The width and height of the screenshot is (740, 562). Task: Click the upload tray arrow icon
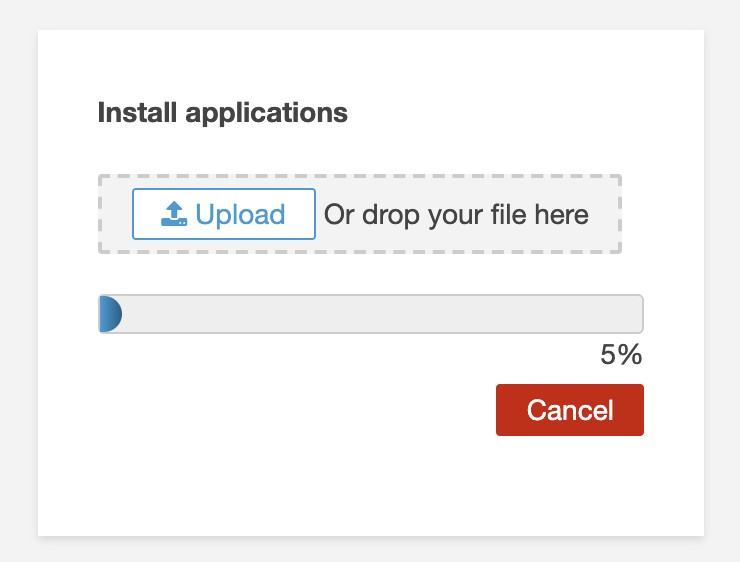pyautogui.click(x=174, y=214)
